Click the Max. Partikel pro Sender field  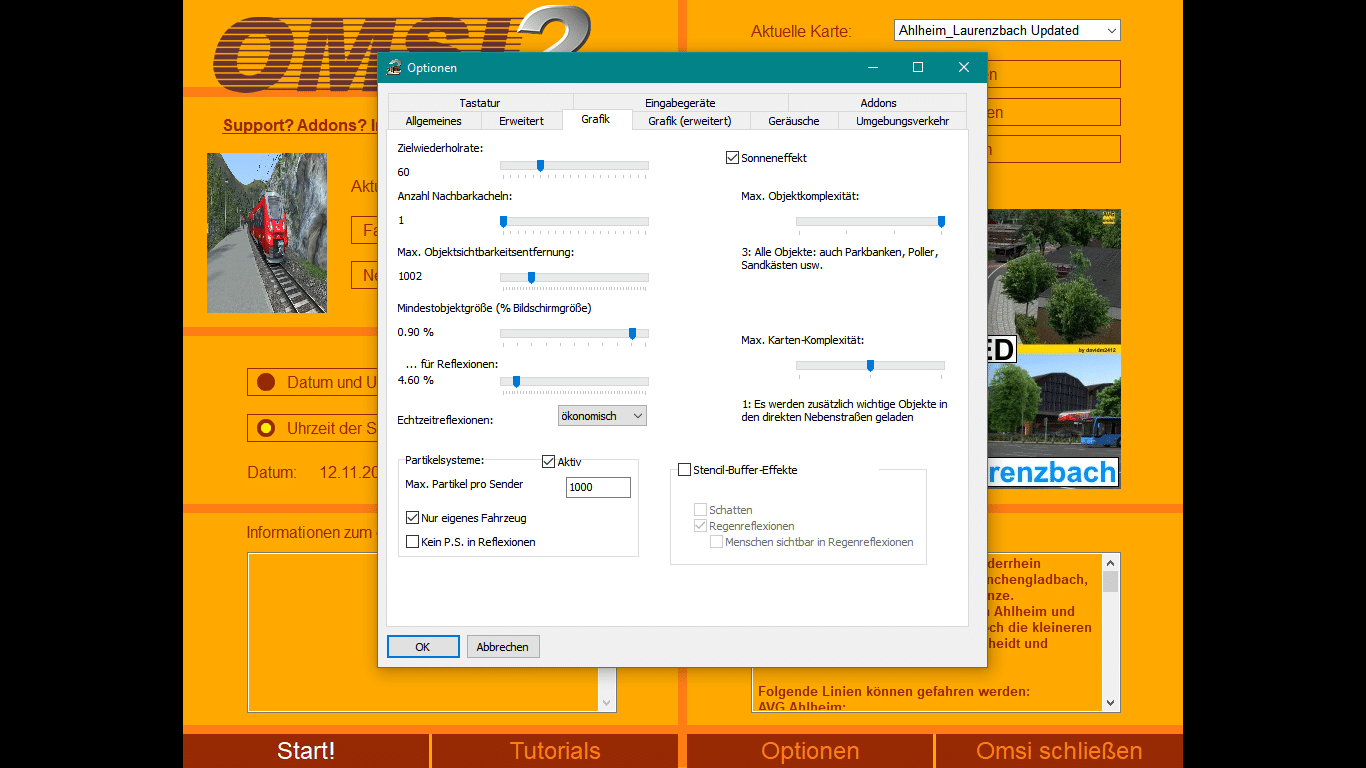pyautogui.click(x=598, y=487)
